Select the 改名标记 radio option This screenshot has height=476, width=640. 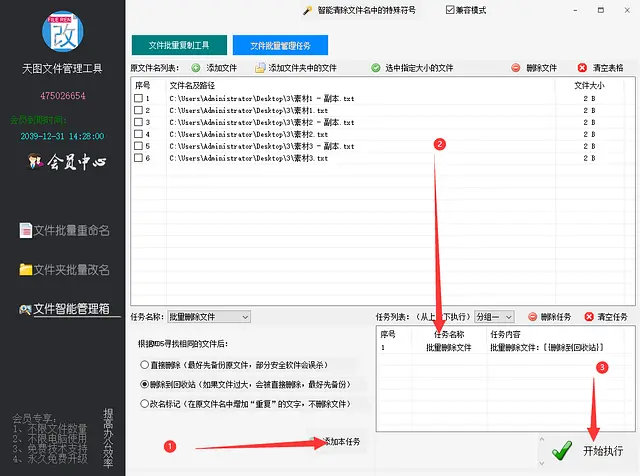point(144,404)
